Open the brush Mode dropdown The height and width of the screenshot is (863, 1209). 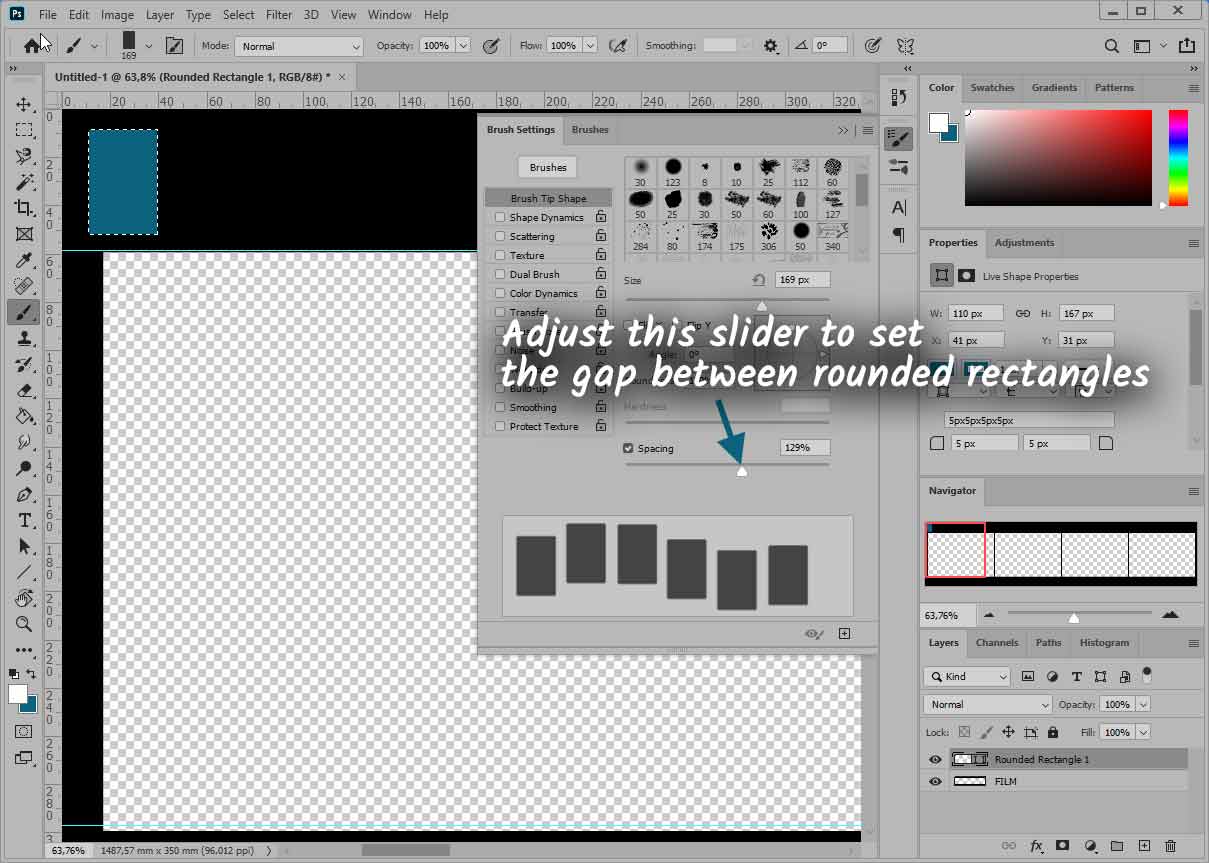coord(299,46)
